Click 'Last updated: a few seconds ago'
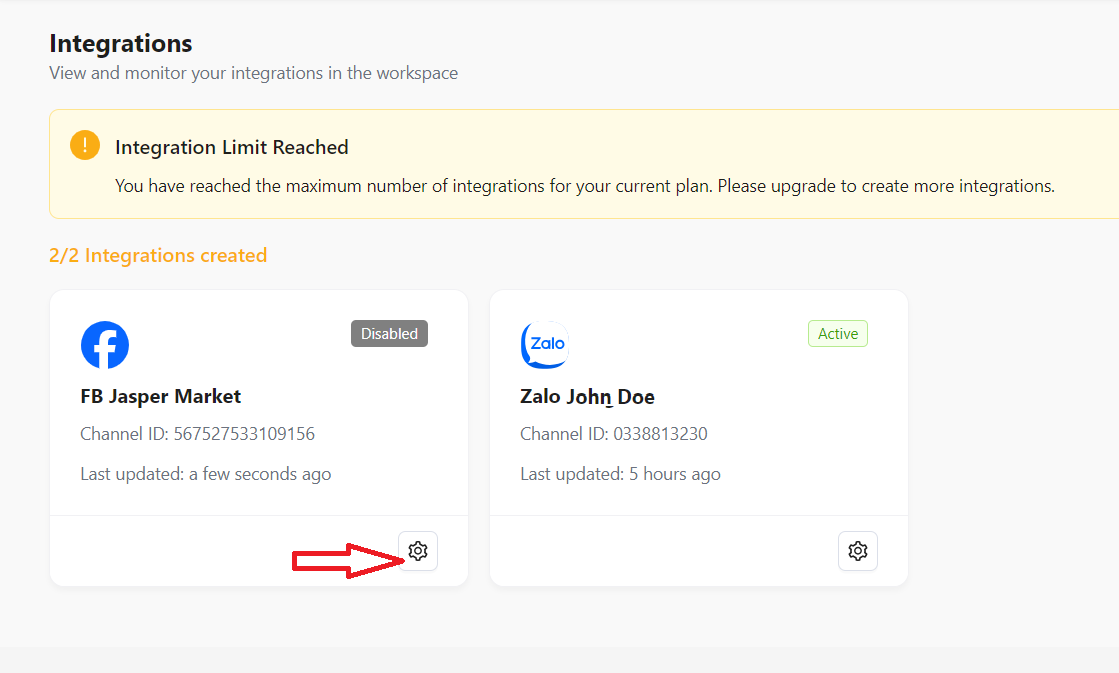Screen dimensions: 1119x673 tap(206, 474)
